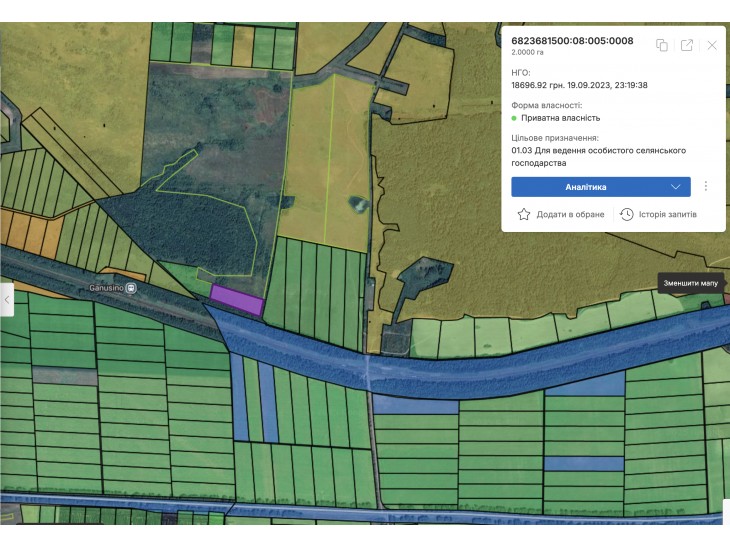Click cadastral number 6823681500:08:005:0008

[572, 41]
